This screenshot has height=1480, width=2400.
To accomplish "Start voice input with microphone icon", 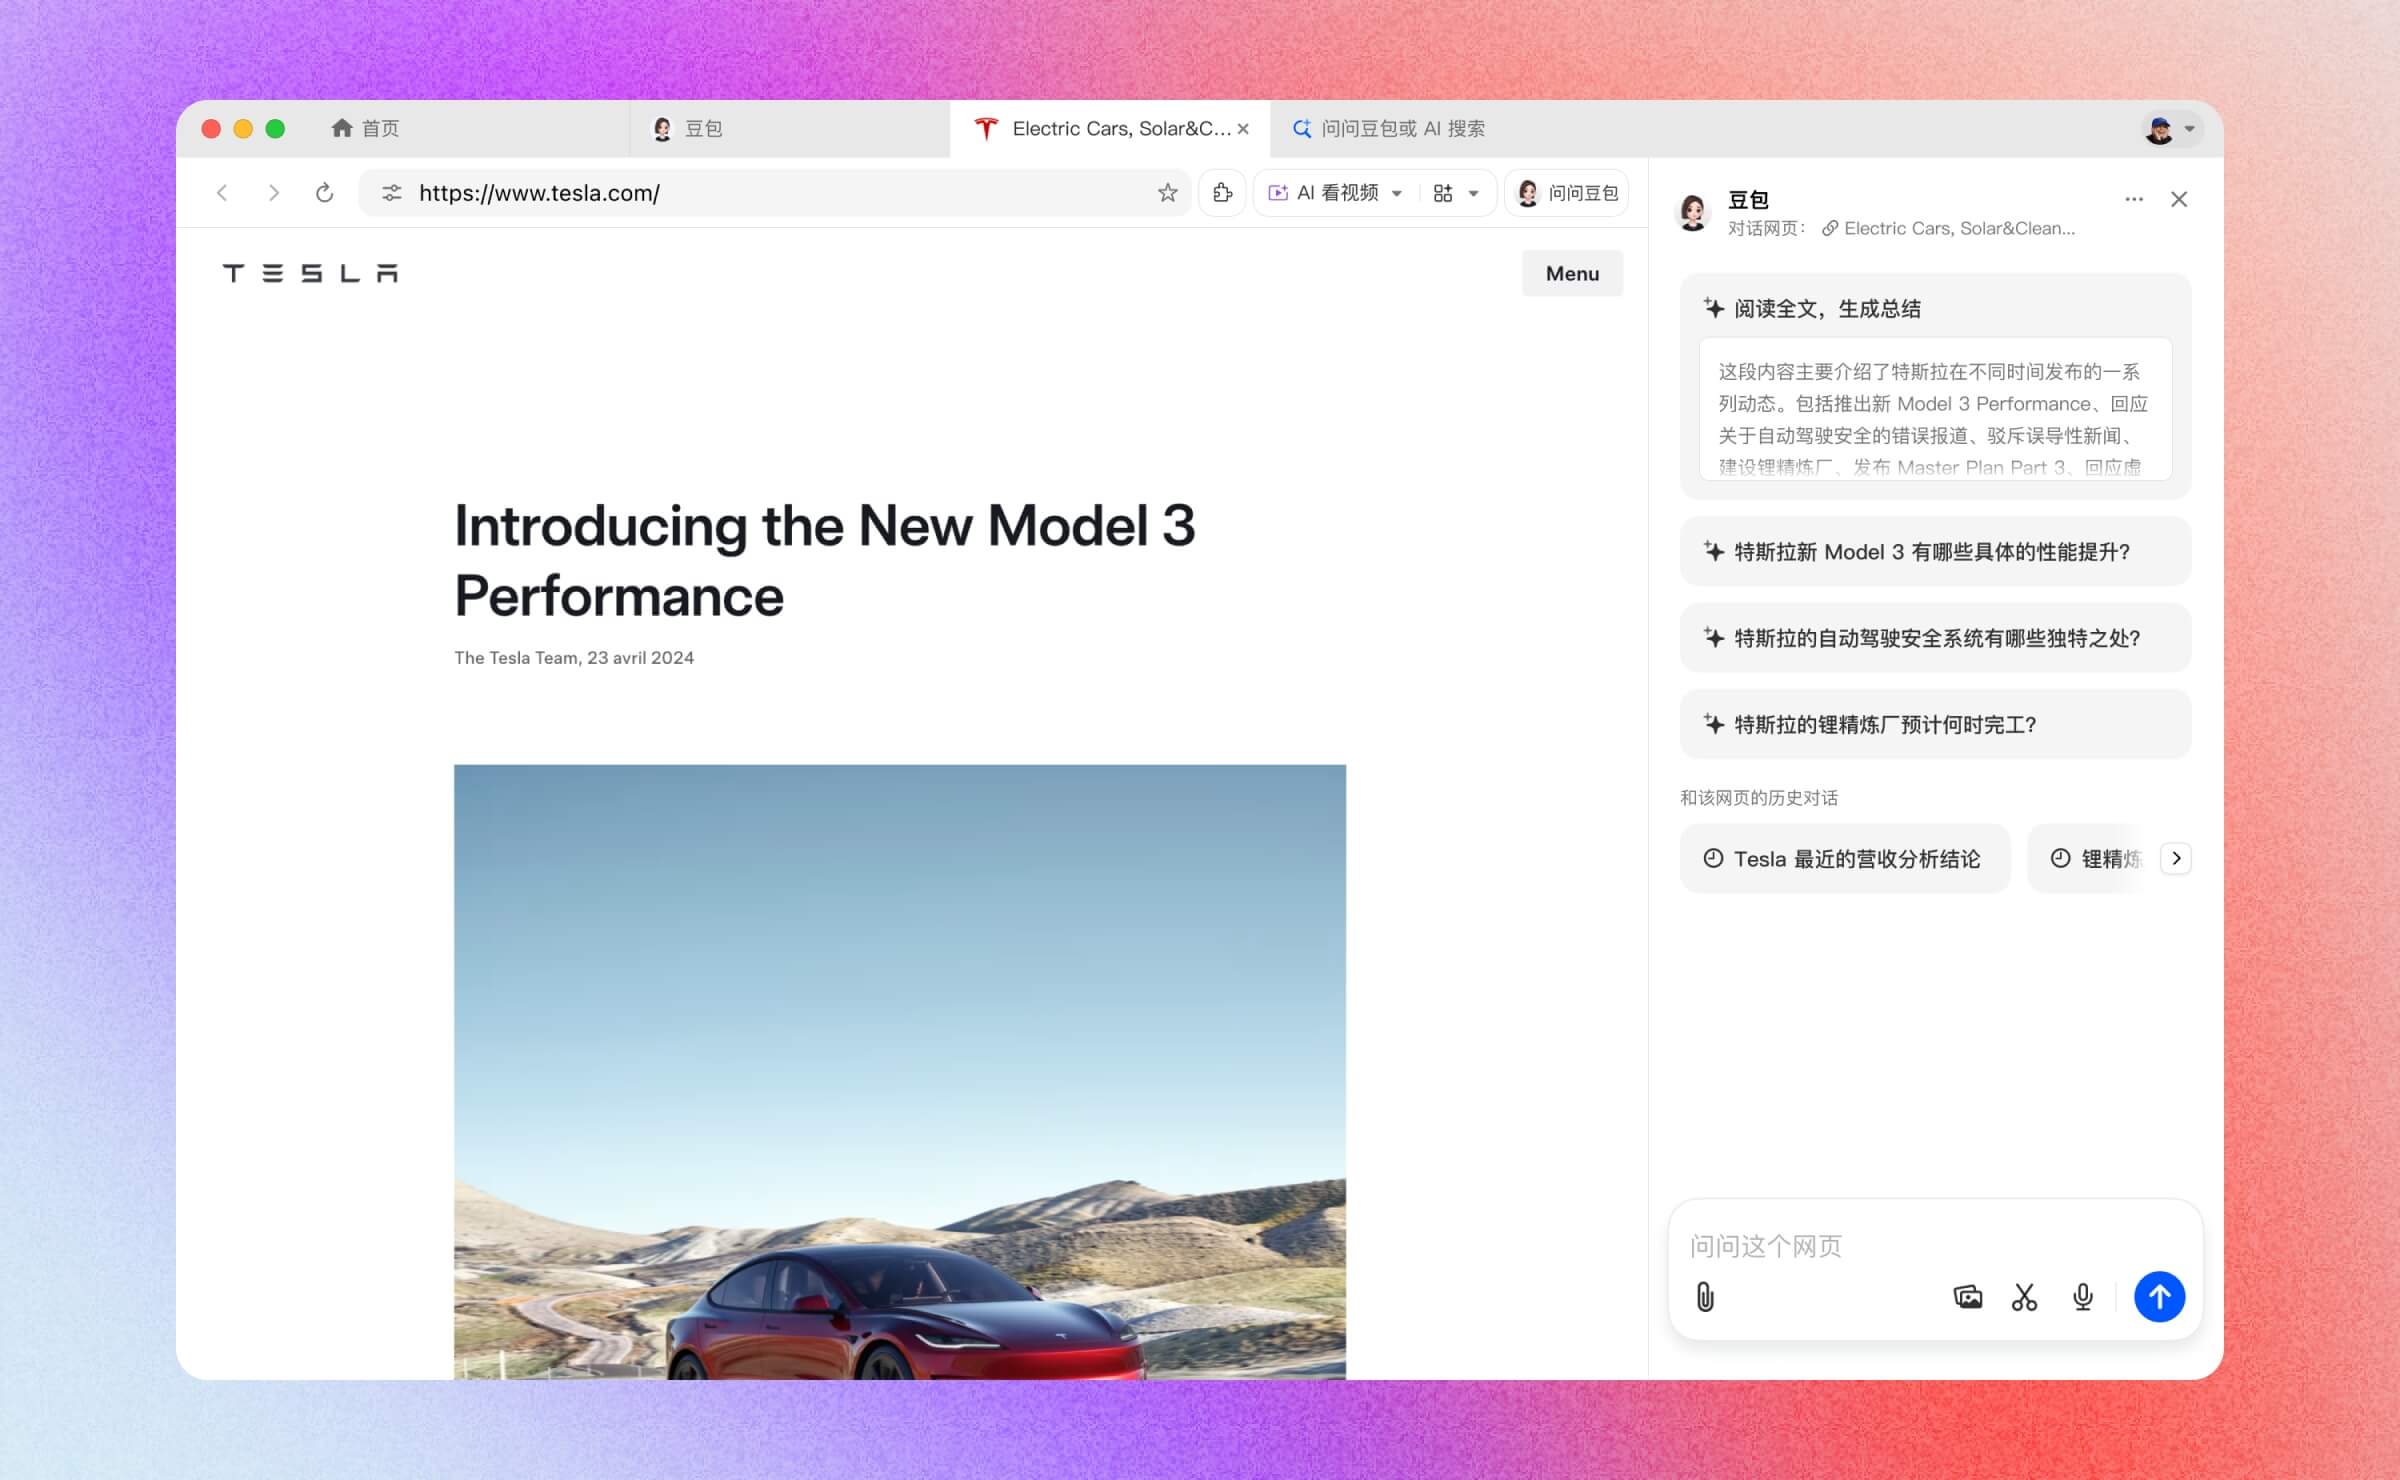I will click(2083, 1297).
